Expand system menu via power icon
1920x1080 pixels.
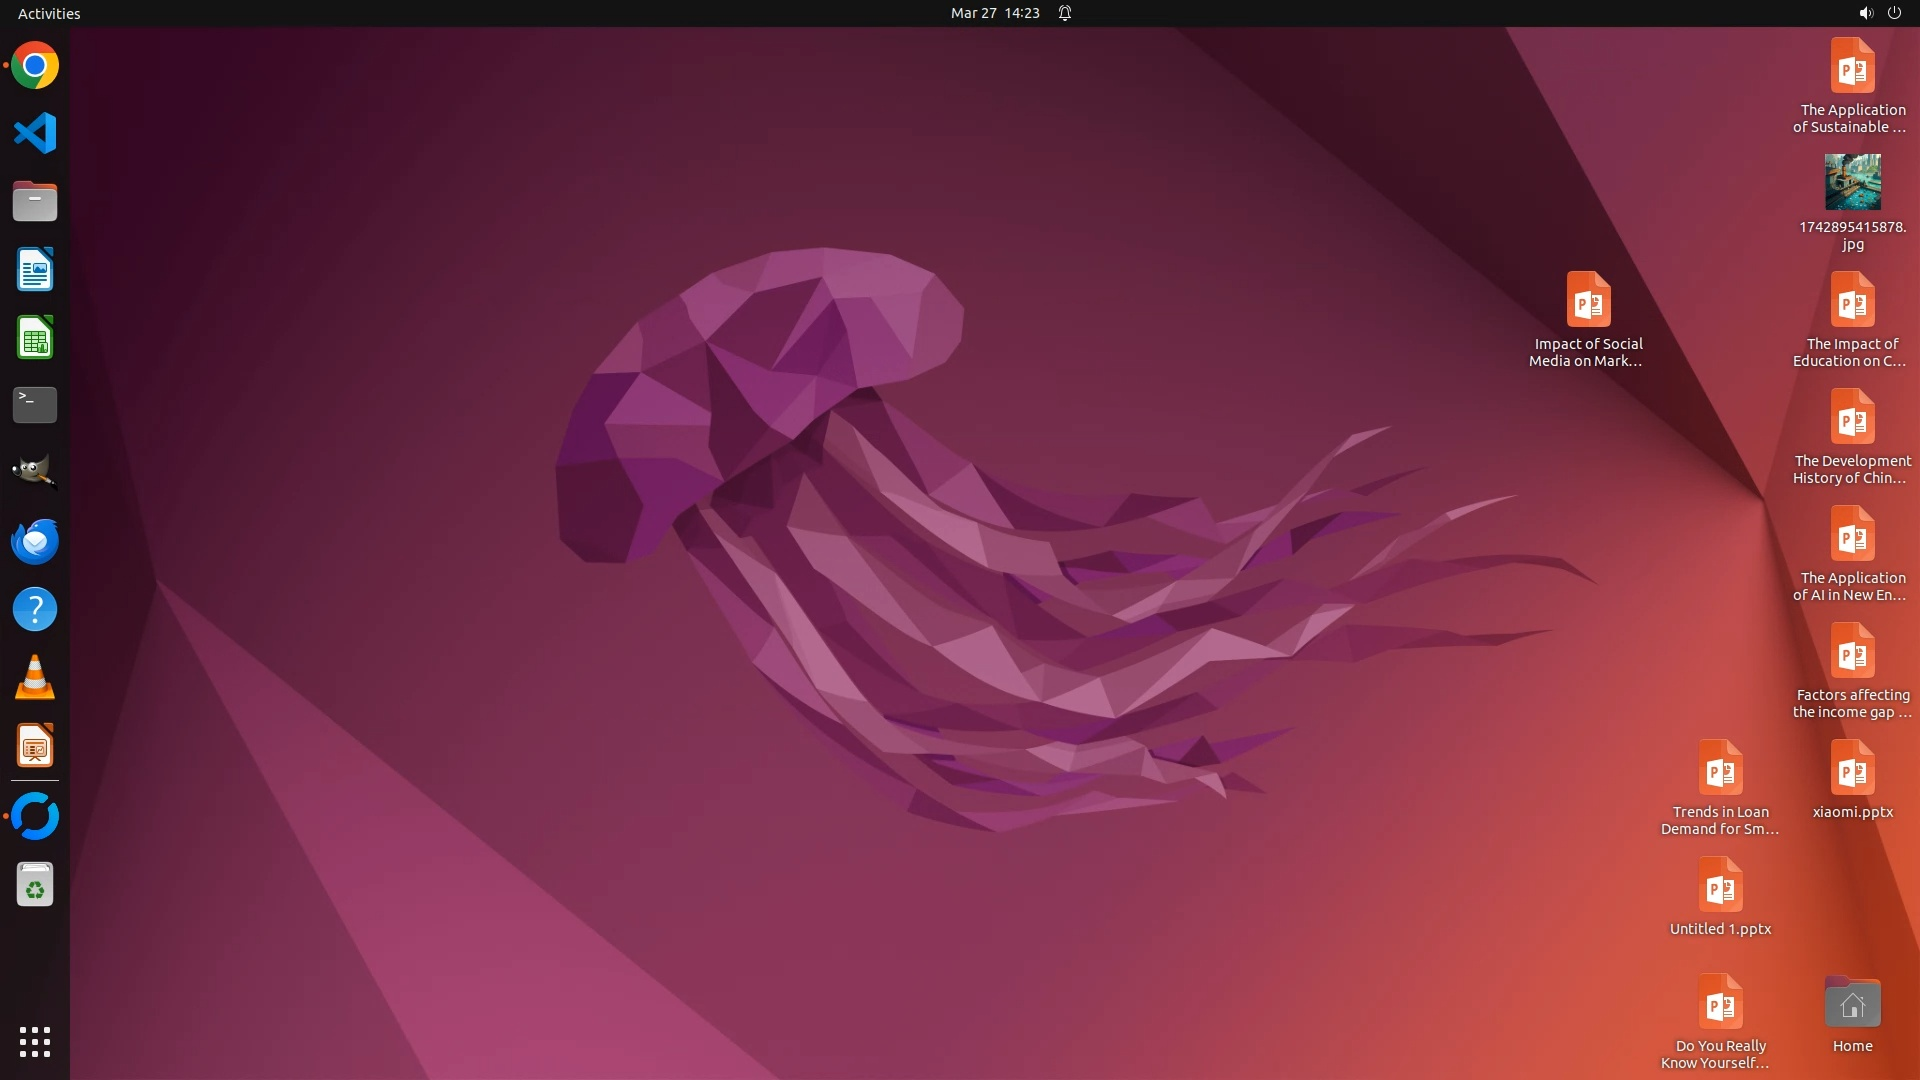click(x=1894, y=13)
